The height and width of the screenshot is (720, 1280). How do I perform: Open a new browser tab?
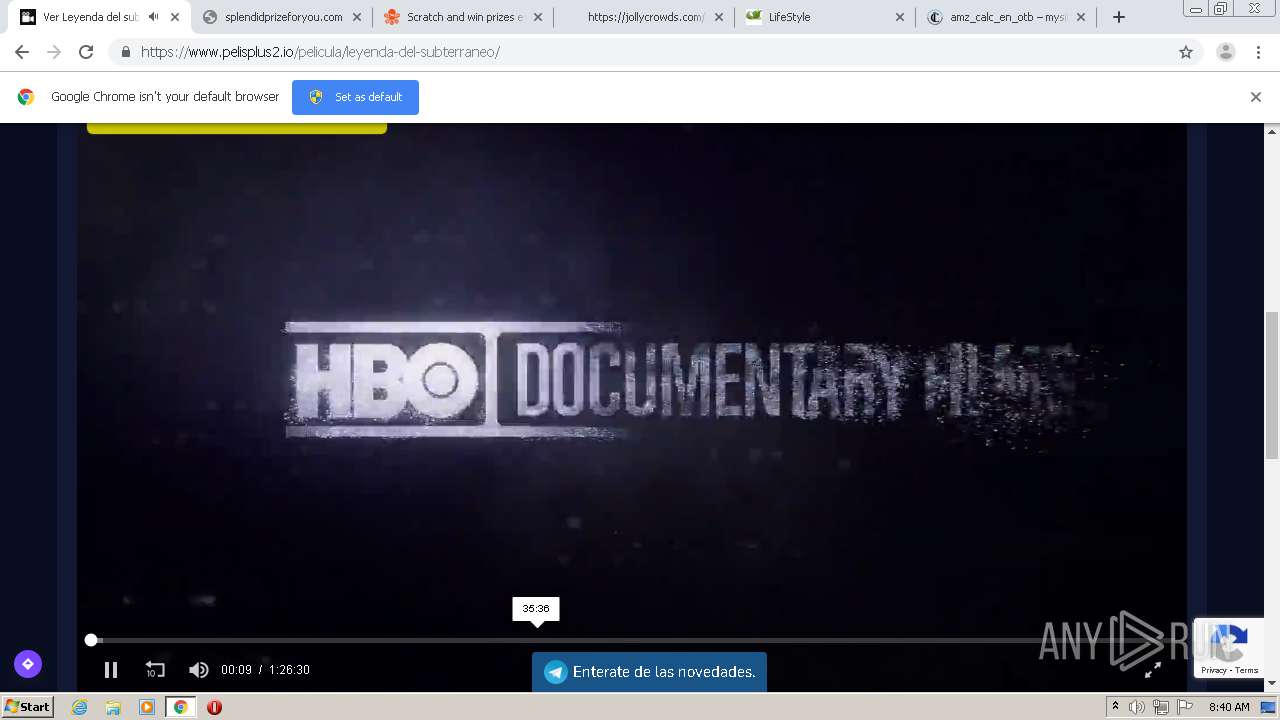pos(1119,17)
